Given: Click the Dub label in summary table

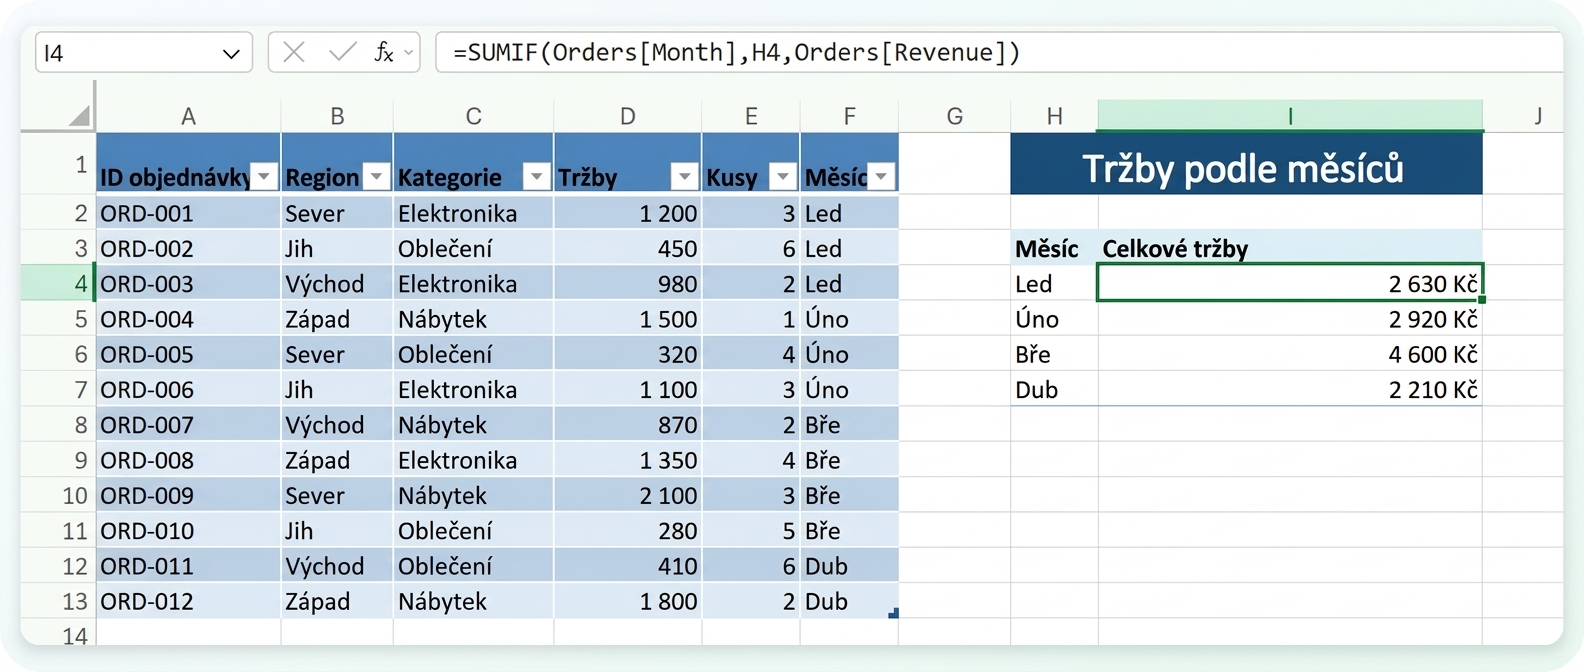Looking at the screenshot, I should 1054,389.
